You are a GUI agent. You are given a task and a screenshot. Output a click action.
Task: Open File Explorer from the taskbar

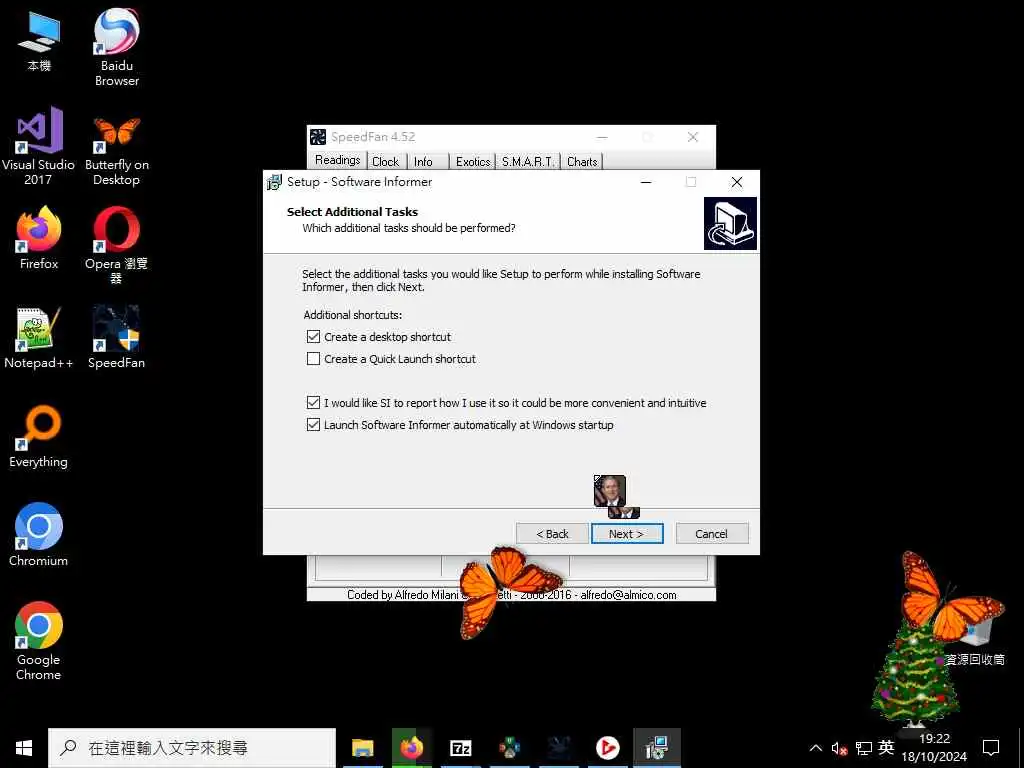tap(362, 748)
